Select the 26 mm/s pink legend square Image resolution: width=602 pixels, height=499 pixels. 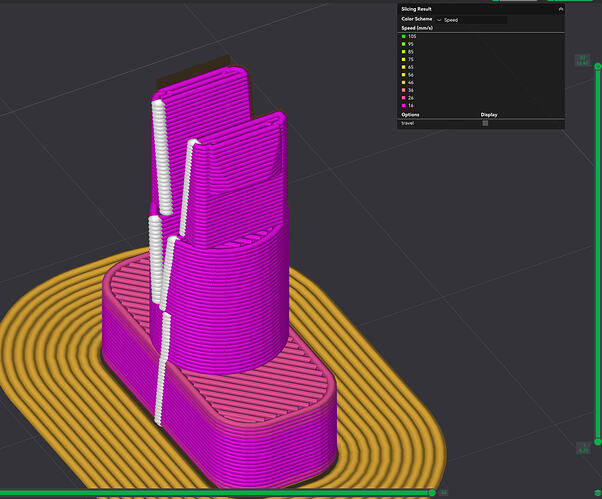tap(404, 98)
